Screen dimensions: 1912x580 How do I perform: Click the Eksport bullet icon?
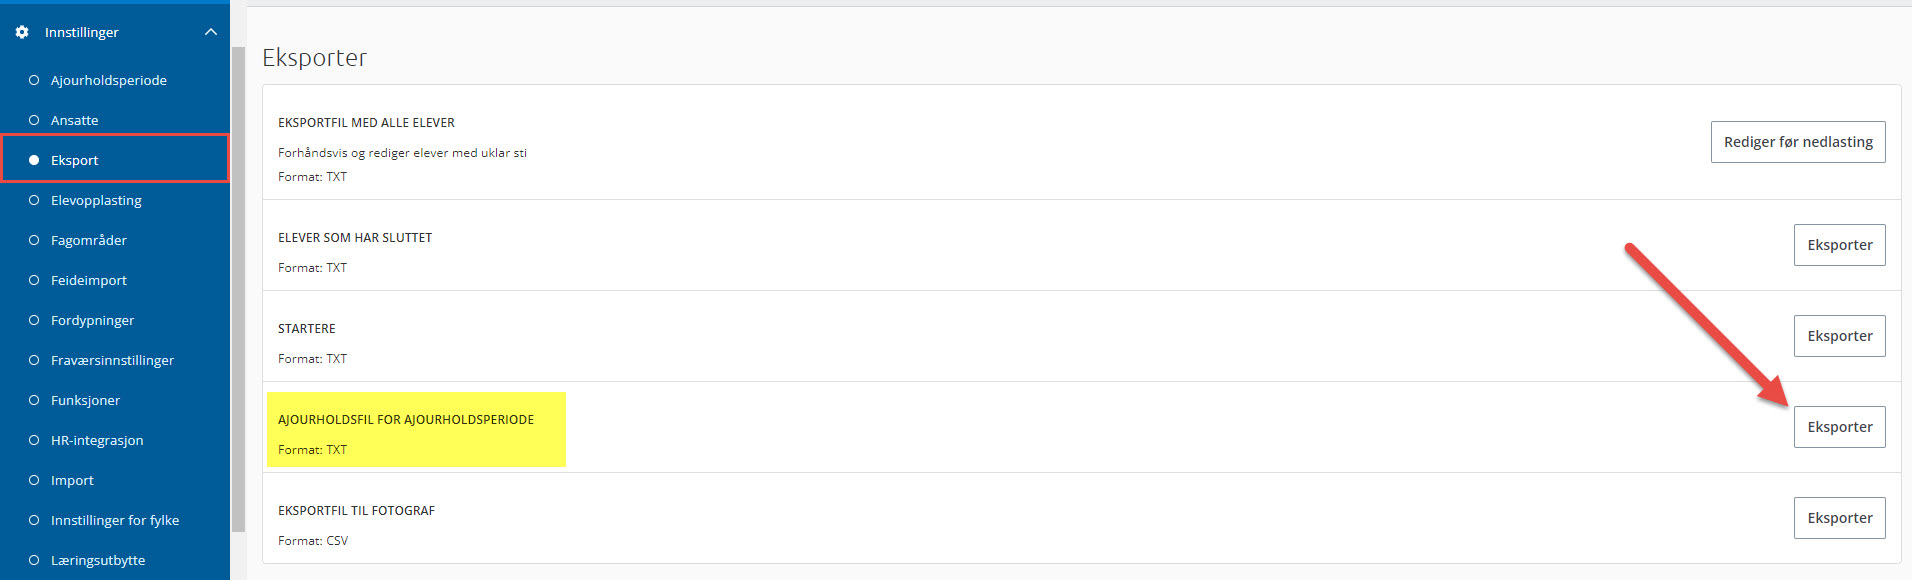click(x=34, y=160)
